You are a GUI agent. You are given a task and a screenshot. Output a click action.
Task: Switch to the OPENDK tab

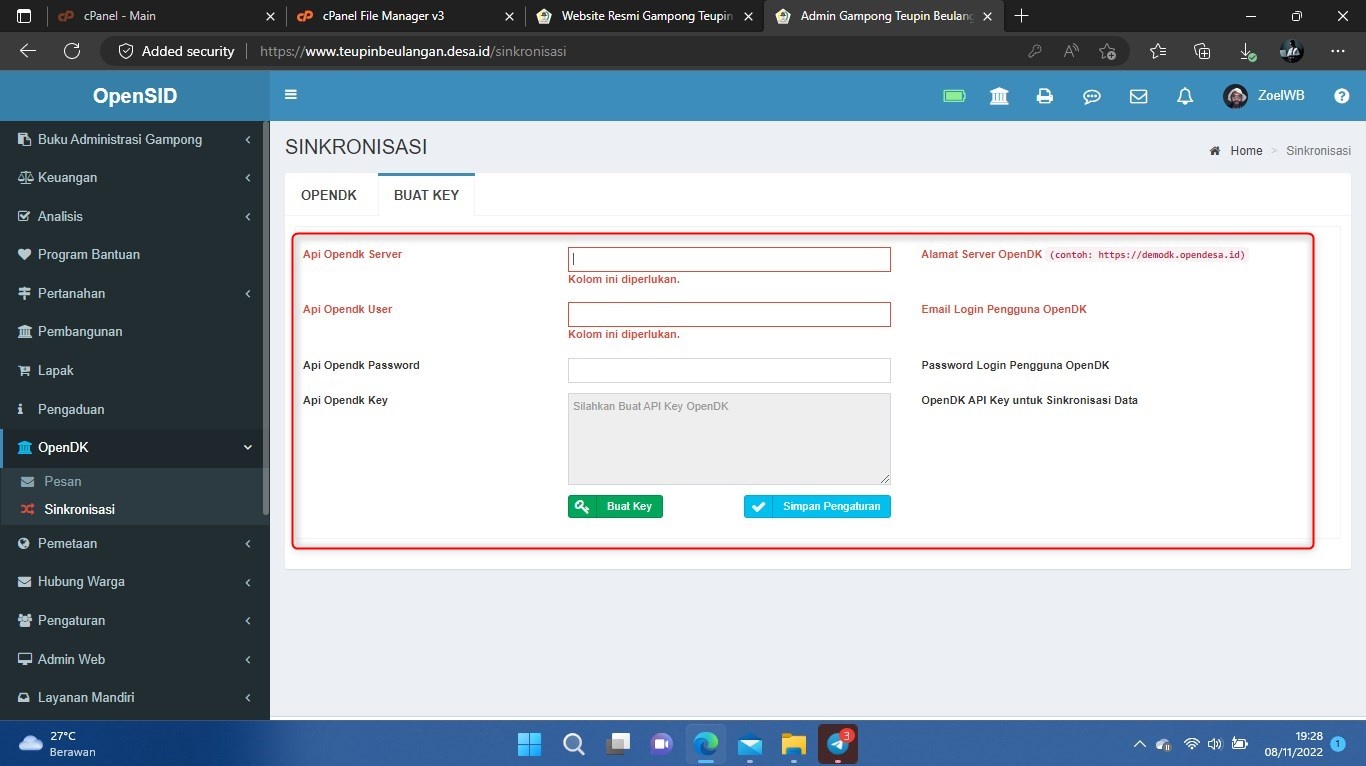(329, 195)
